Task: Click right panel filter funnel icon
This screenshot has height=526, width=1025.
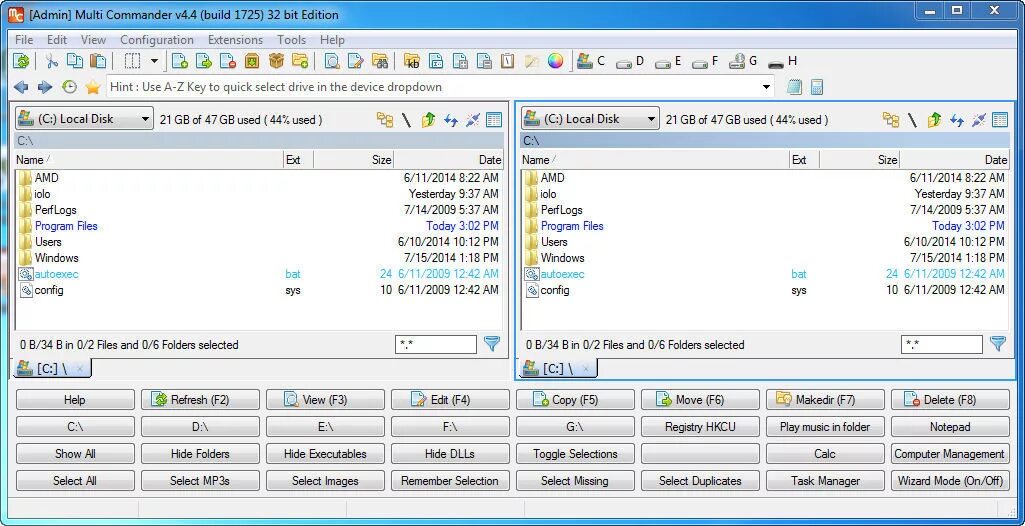Action: 998,344
